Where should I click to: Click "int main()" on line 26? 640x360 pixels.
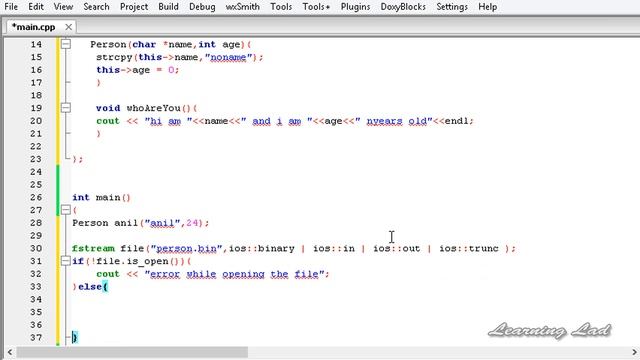[101, 197]
